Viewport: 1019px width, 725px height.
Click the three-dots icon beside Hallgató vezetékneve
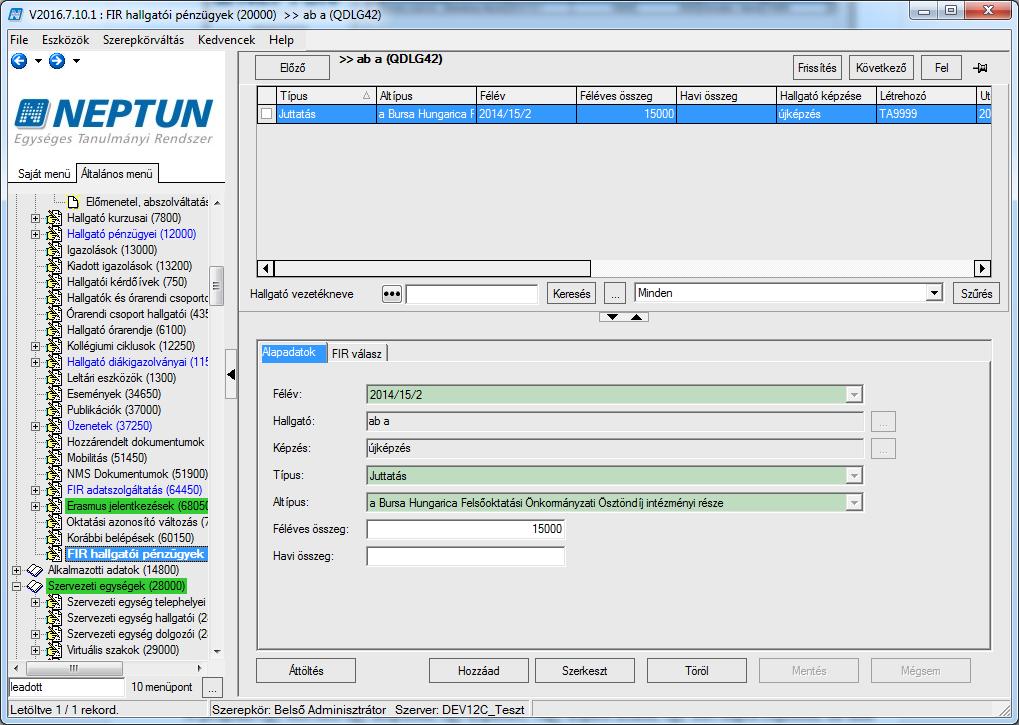pos(391,294)
